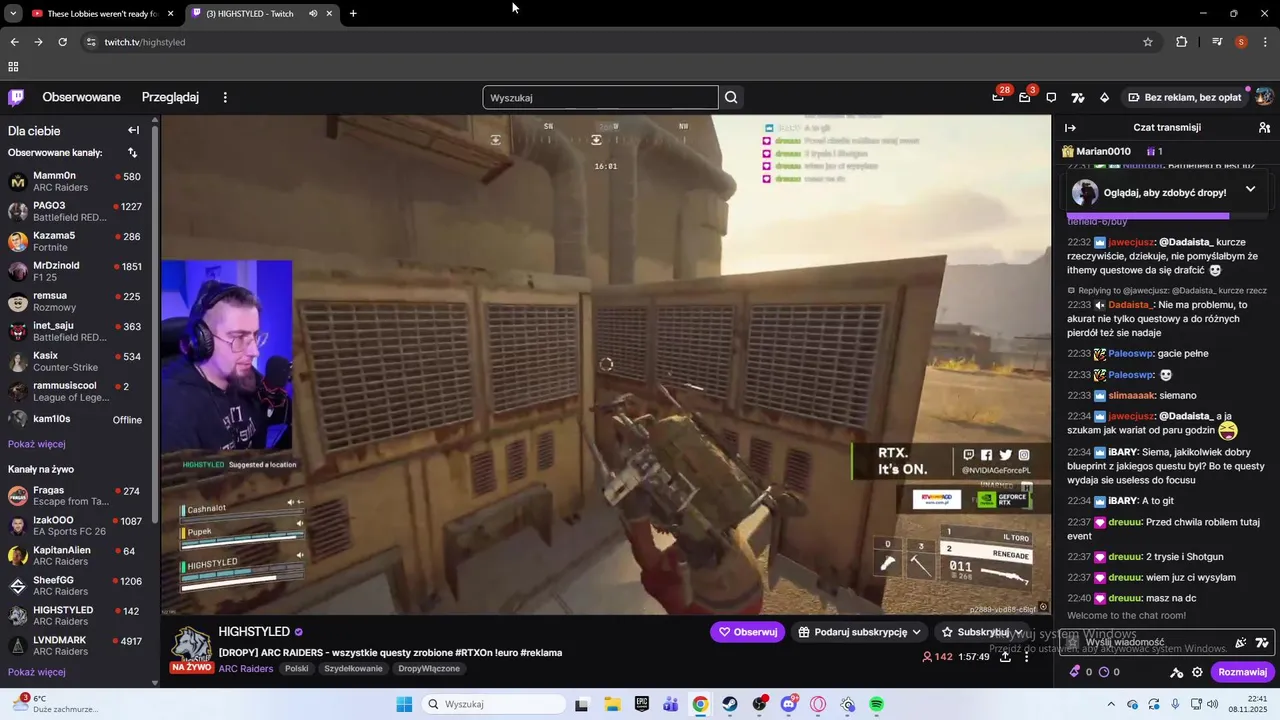
Task: Open Podaruj subskrypcję dropdown
Action: (858, 632)
